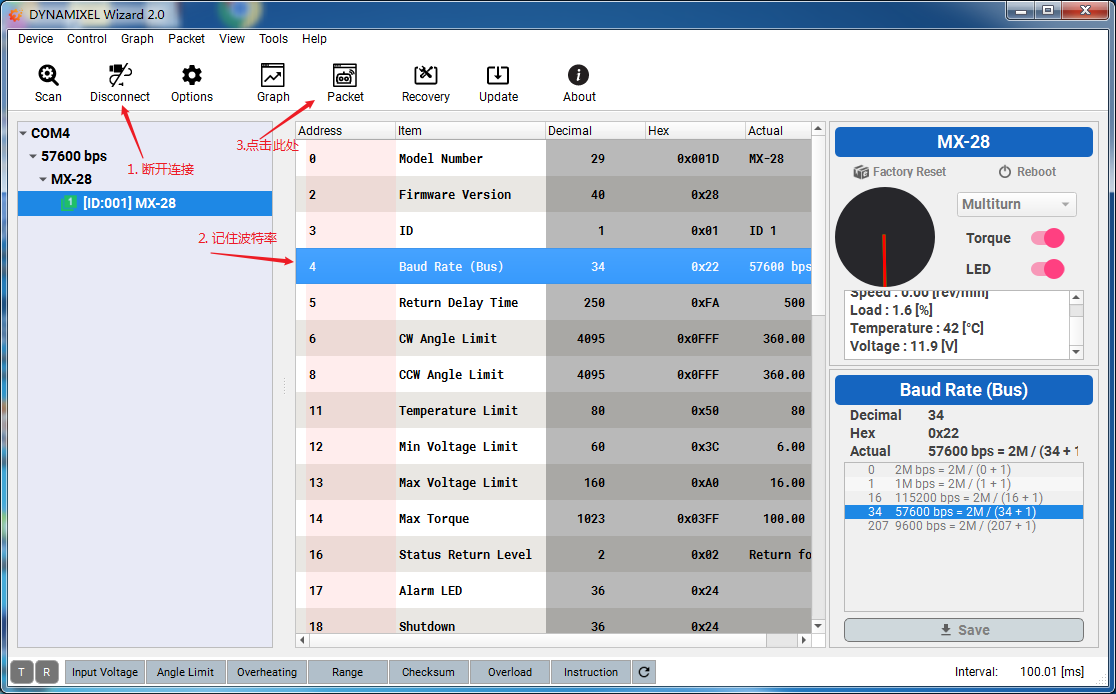This screenshot has width=1116, height=694.
Task: Toggle the T button in status bar
Action: [x=21, y=672]
